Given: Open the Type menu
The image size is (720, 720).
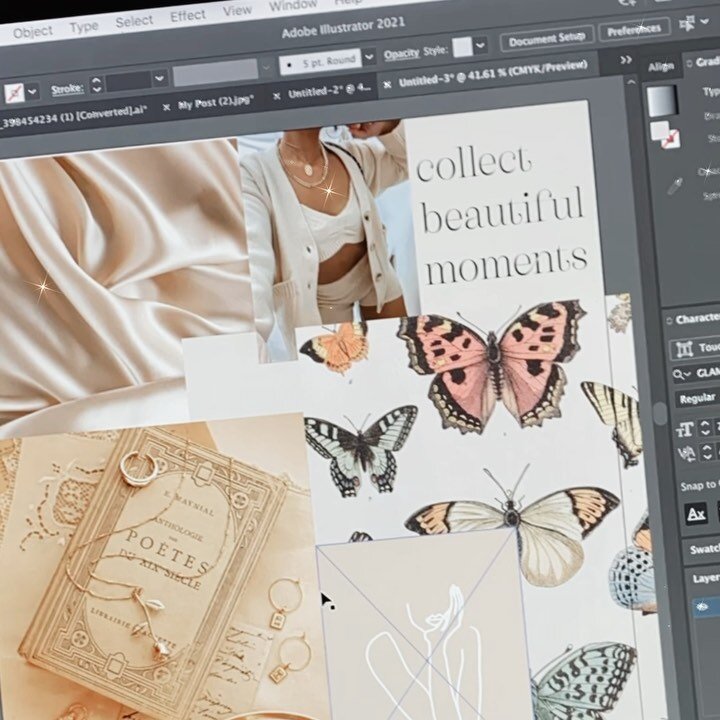Looking at the screenshot, I should [x=84, y=27].
